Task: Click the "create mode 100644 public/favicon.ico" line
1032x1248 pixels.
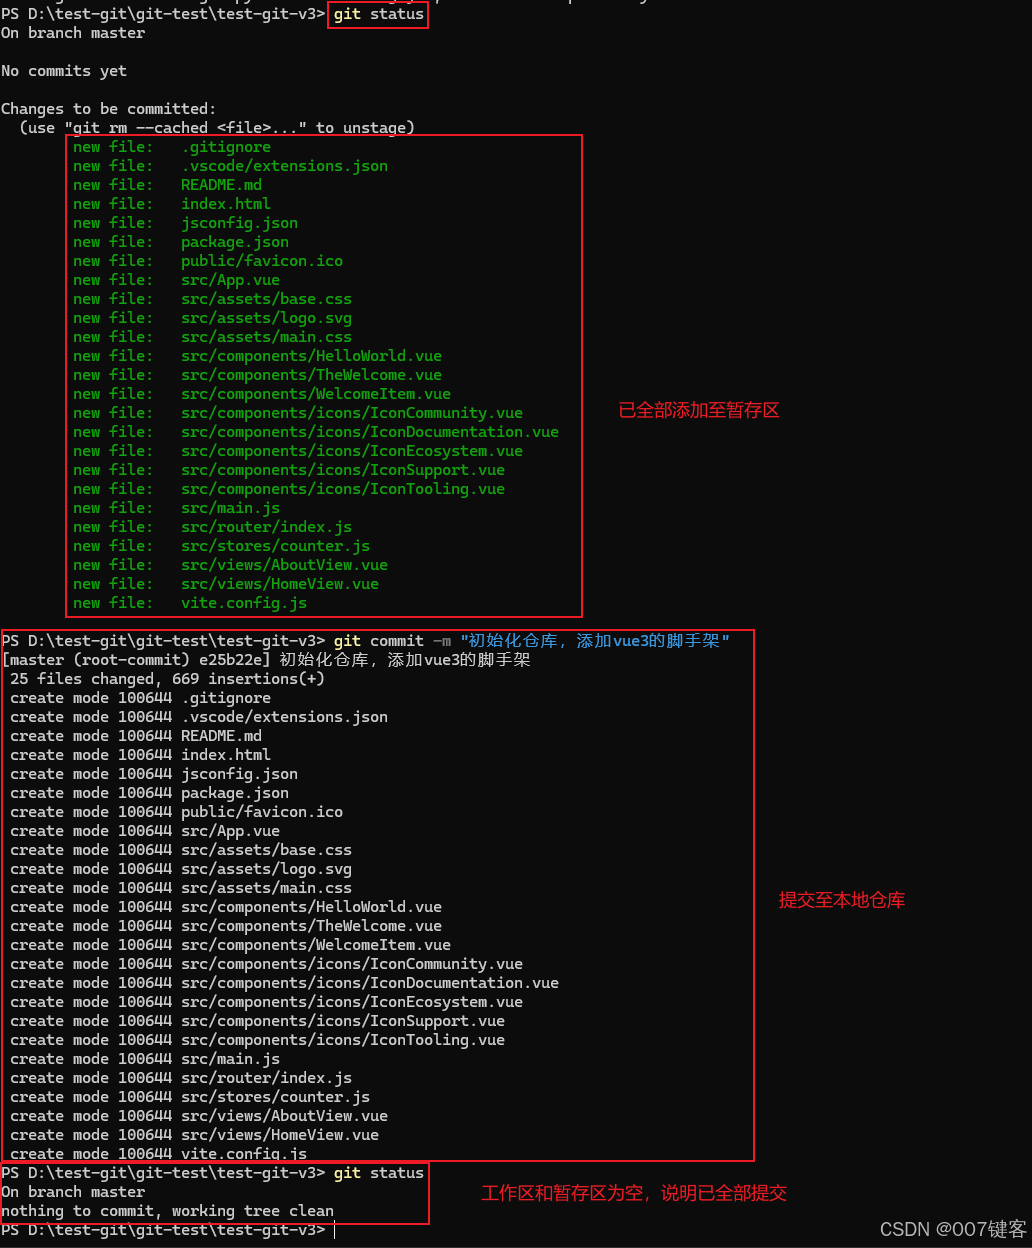Action: click(176, 812)
